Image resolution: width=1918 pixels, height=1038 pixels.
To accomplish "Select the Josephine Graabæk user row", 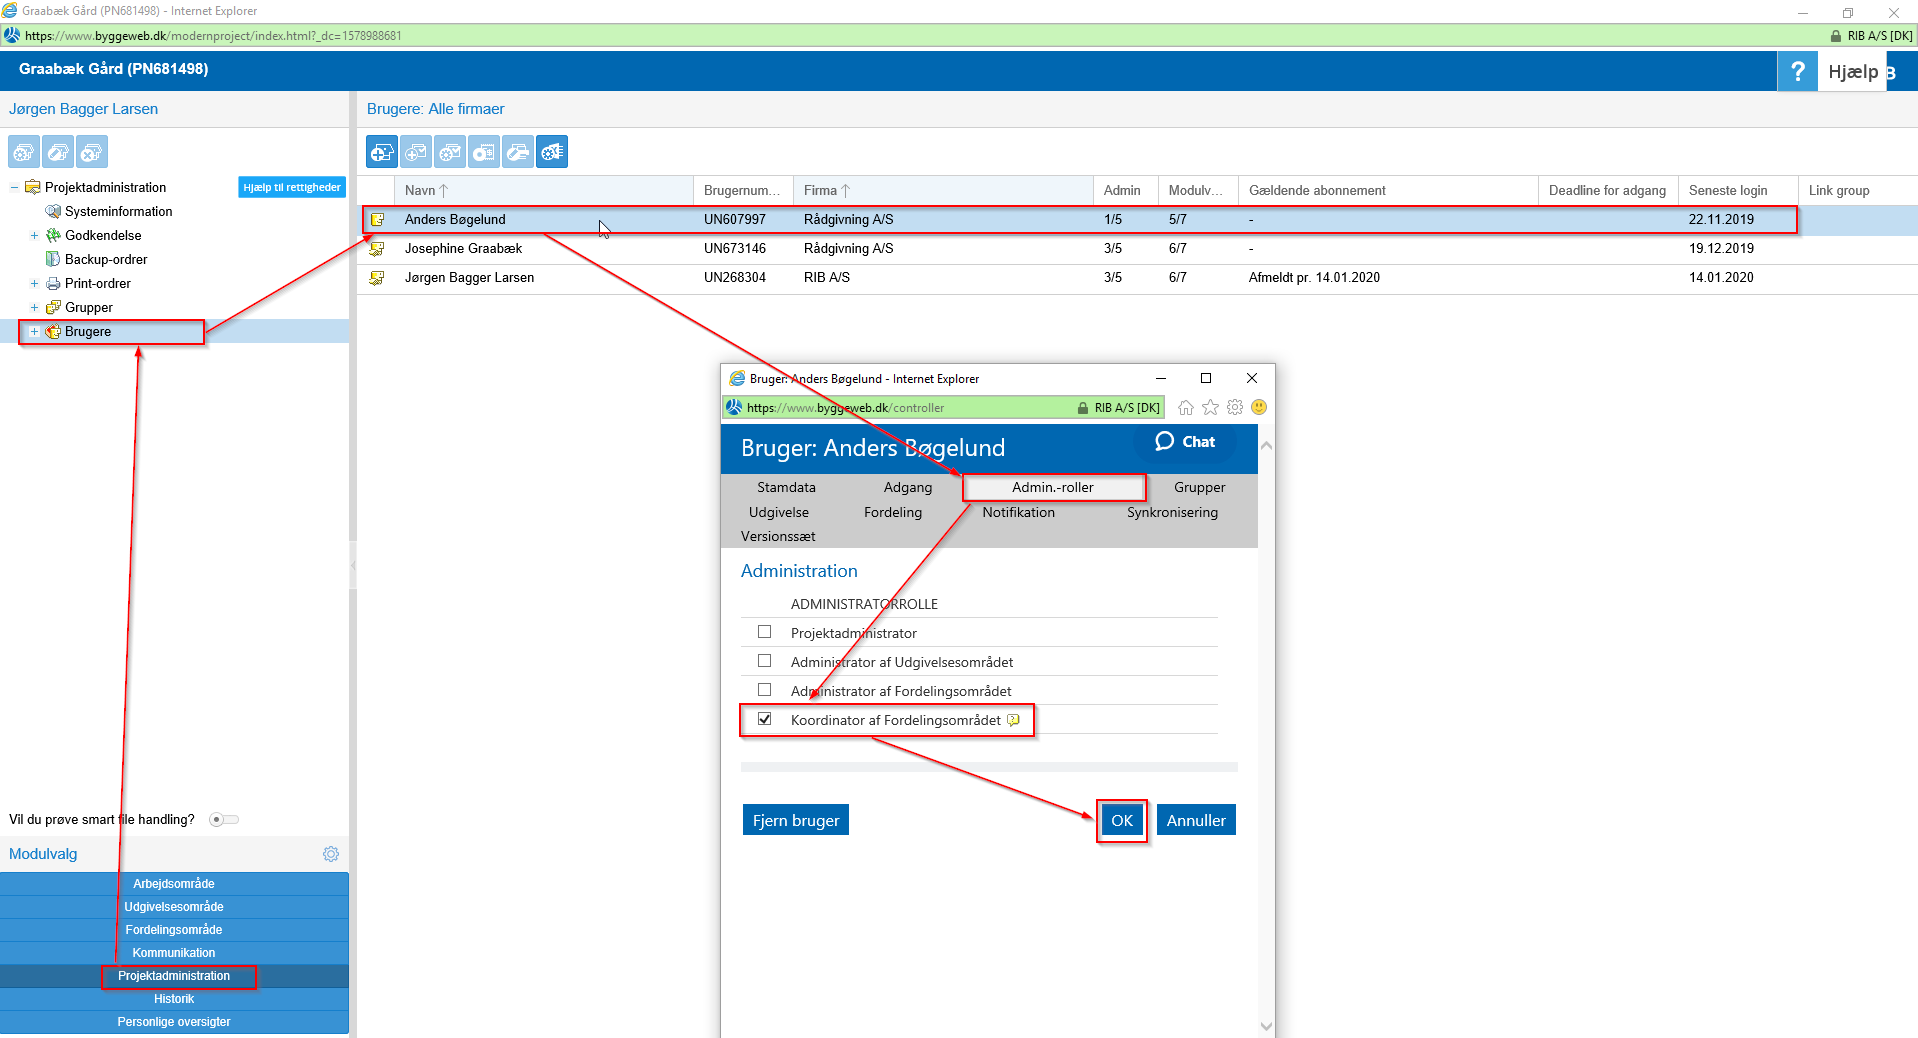I will tap(463, 249).
